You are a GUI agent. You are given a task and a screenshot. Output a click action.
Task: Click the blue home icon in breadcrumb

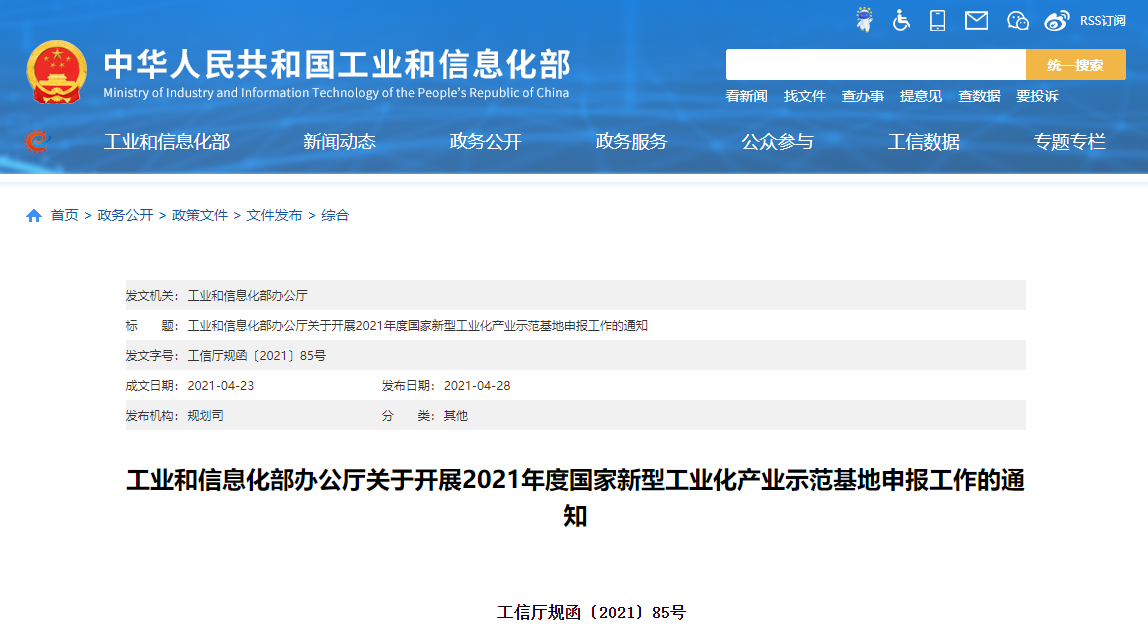[34, 215]
